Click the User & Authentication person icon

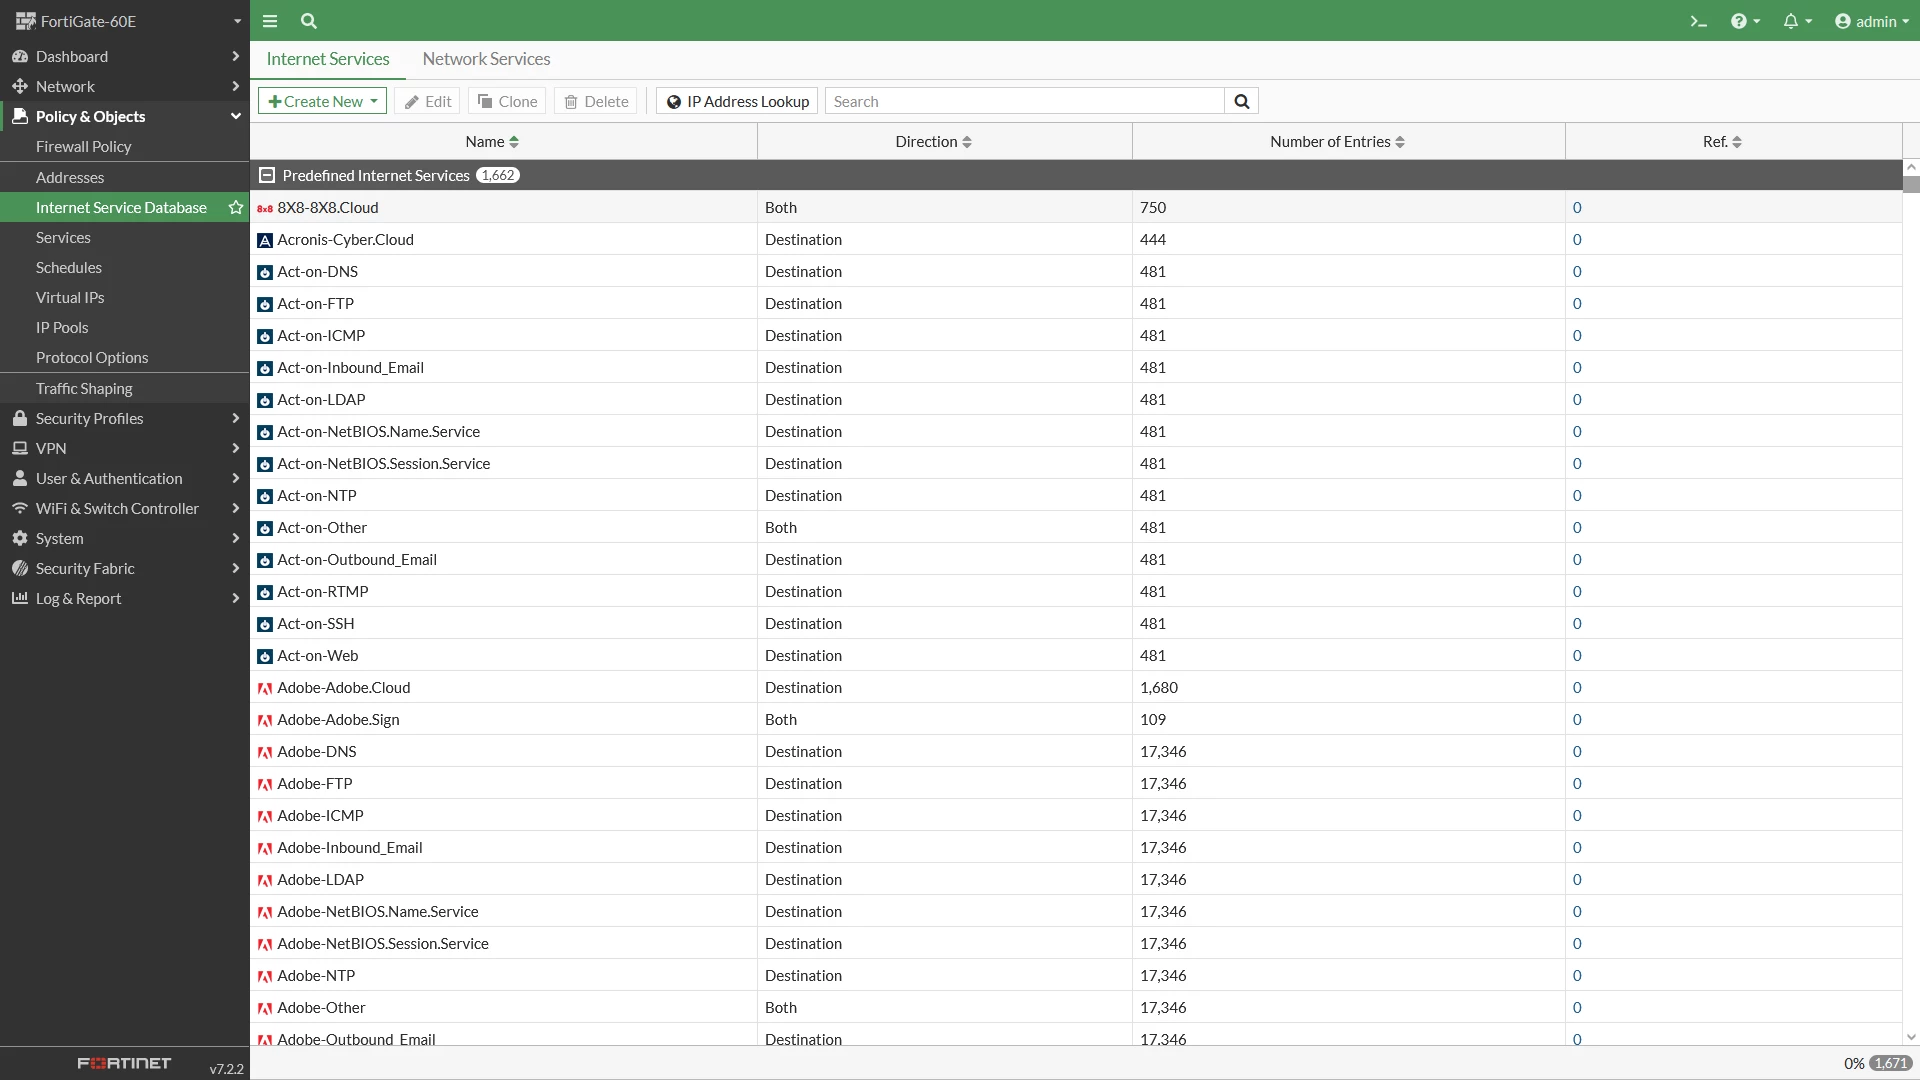[20, 478]
